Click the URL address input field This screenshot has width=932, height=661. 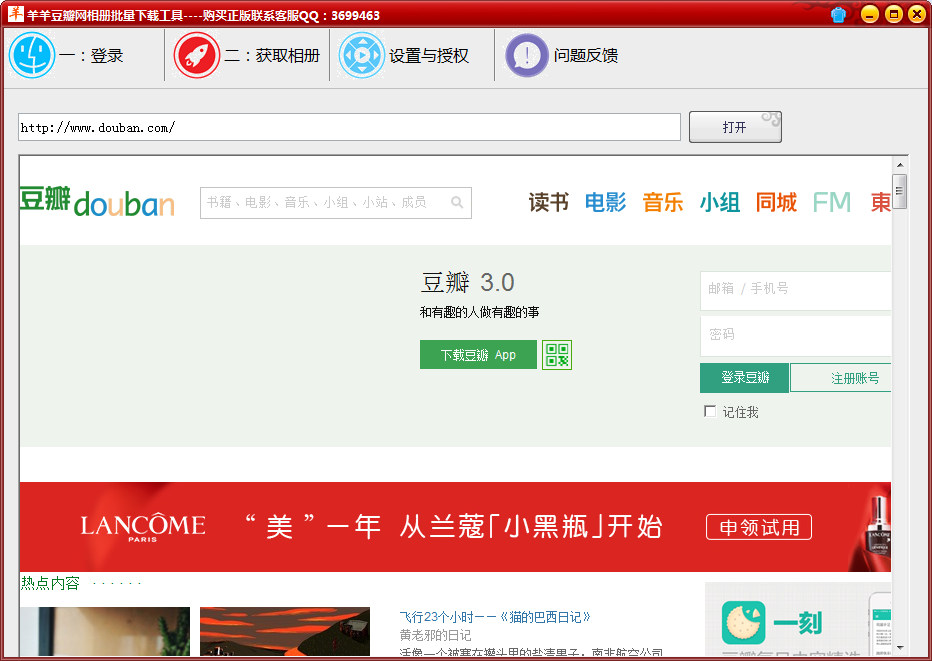coord(349,128)
